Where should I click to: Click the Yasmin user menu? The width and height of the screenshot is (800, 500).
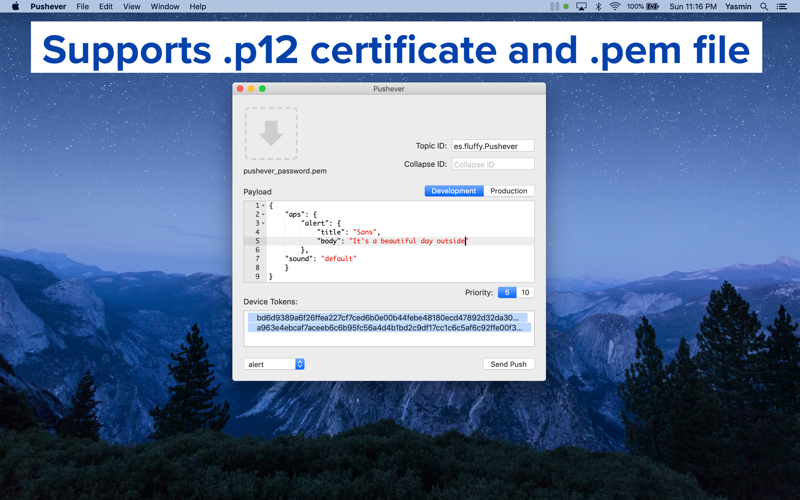(738, 7)
